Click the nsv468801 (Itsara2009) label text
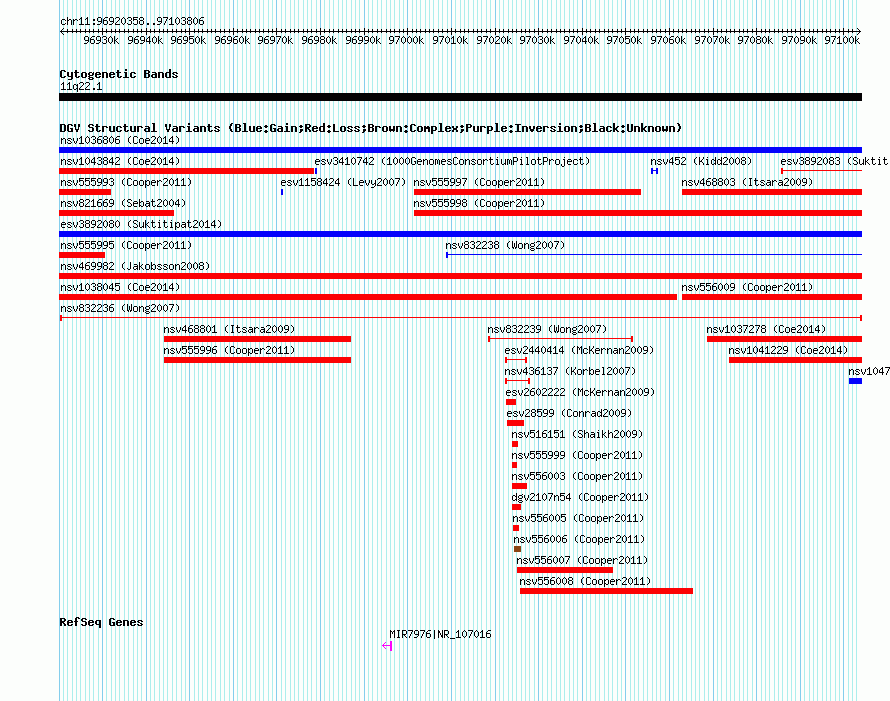 pyautogui.click(x=229, y=329)
